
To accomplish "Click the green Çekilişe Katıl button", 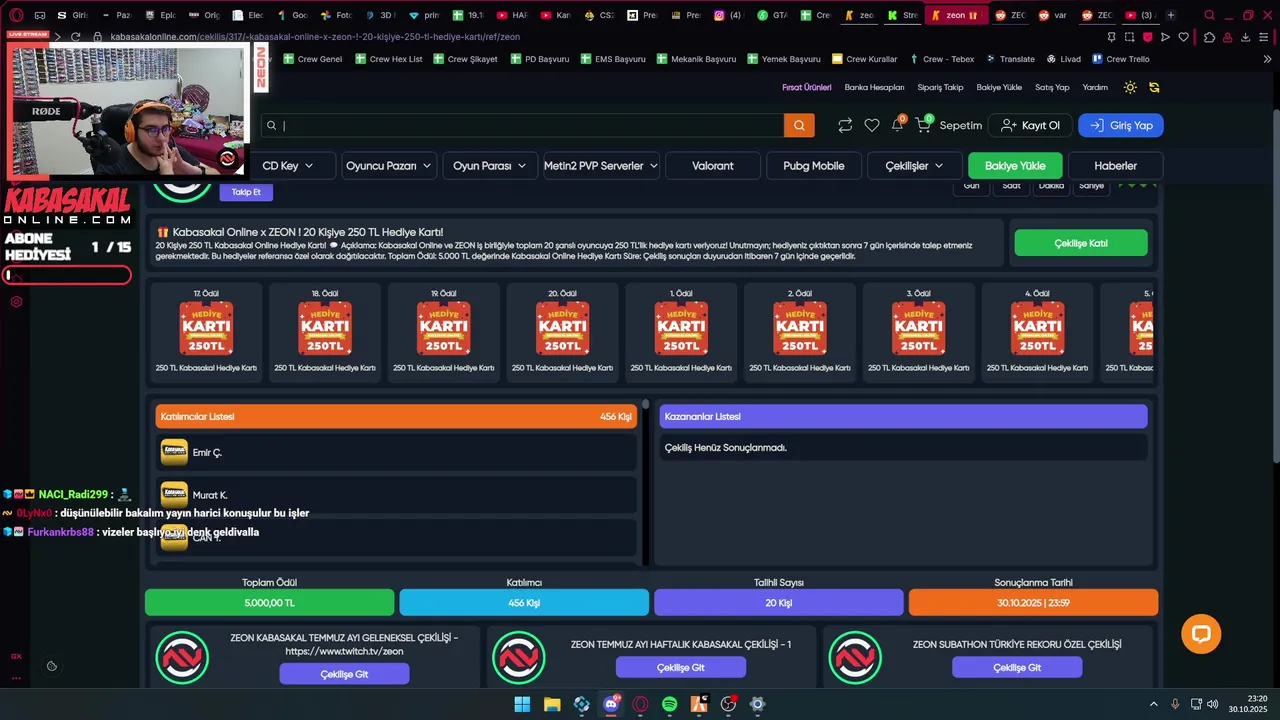I will [1081, 243].
